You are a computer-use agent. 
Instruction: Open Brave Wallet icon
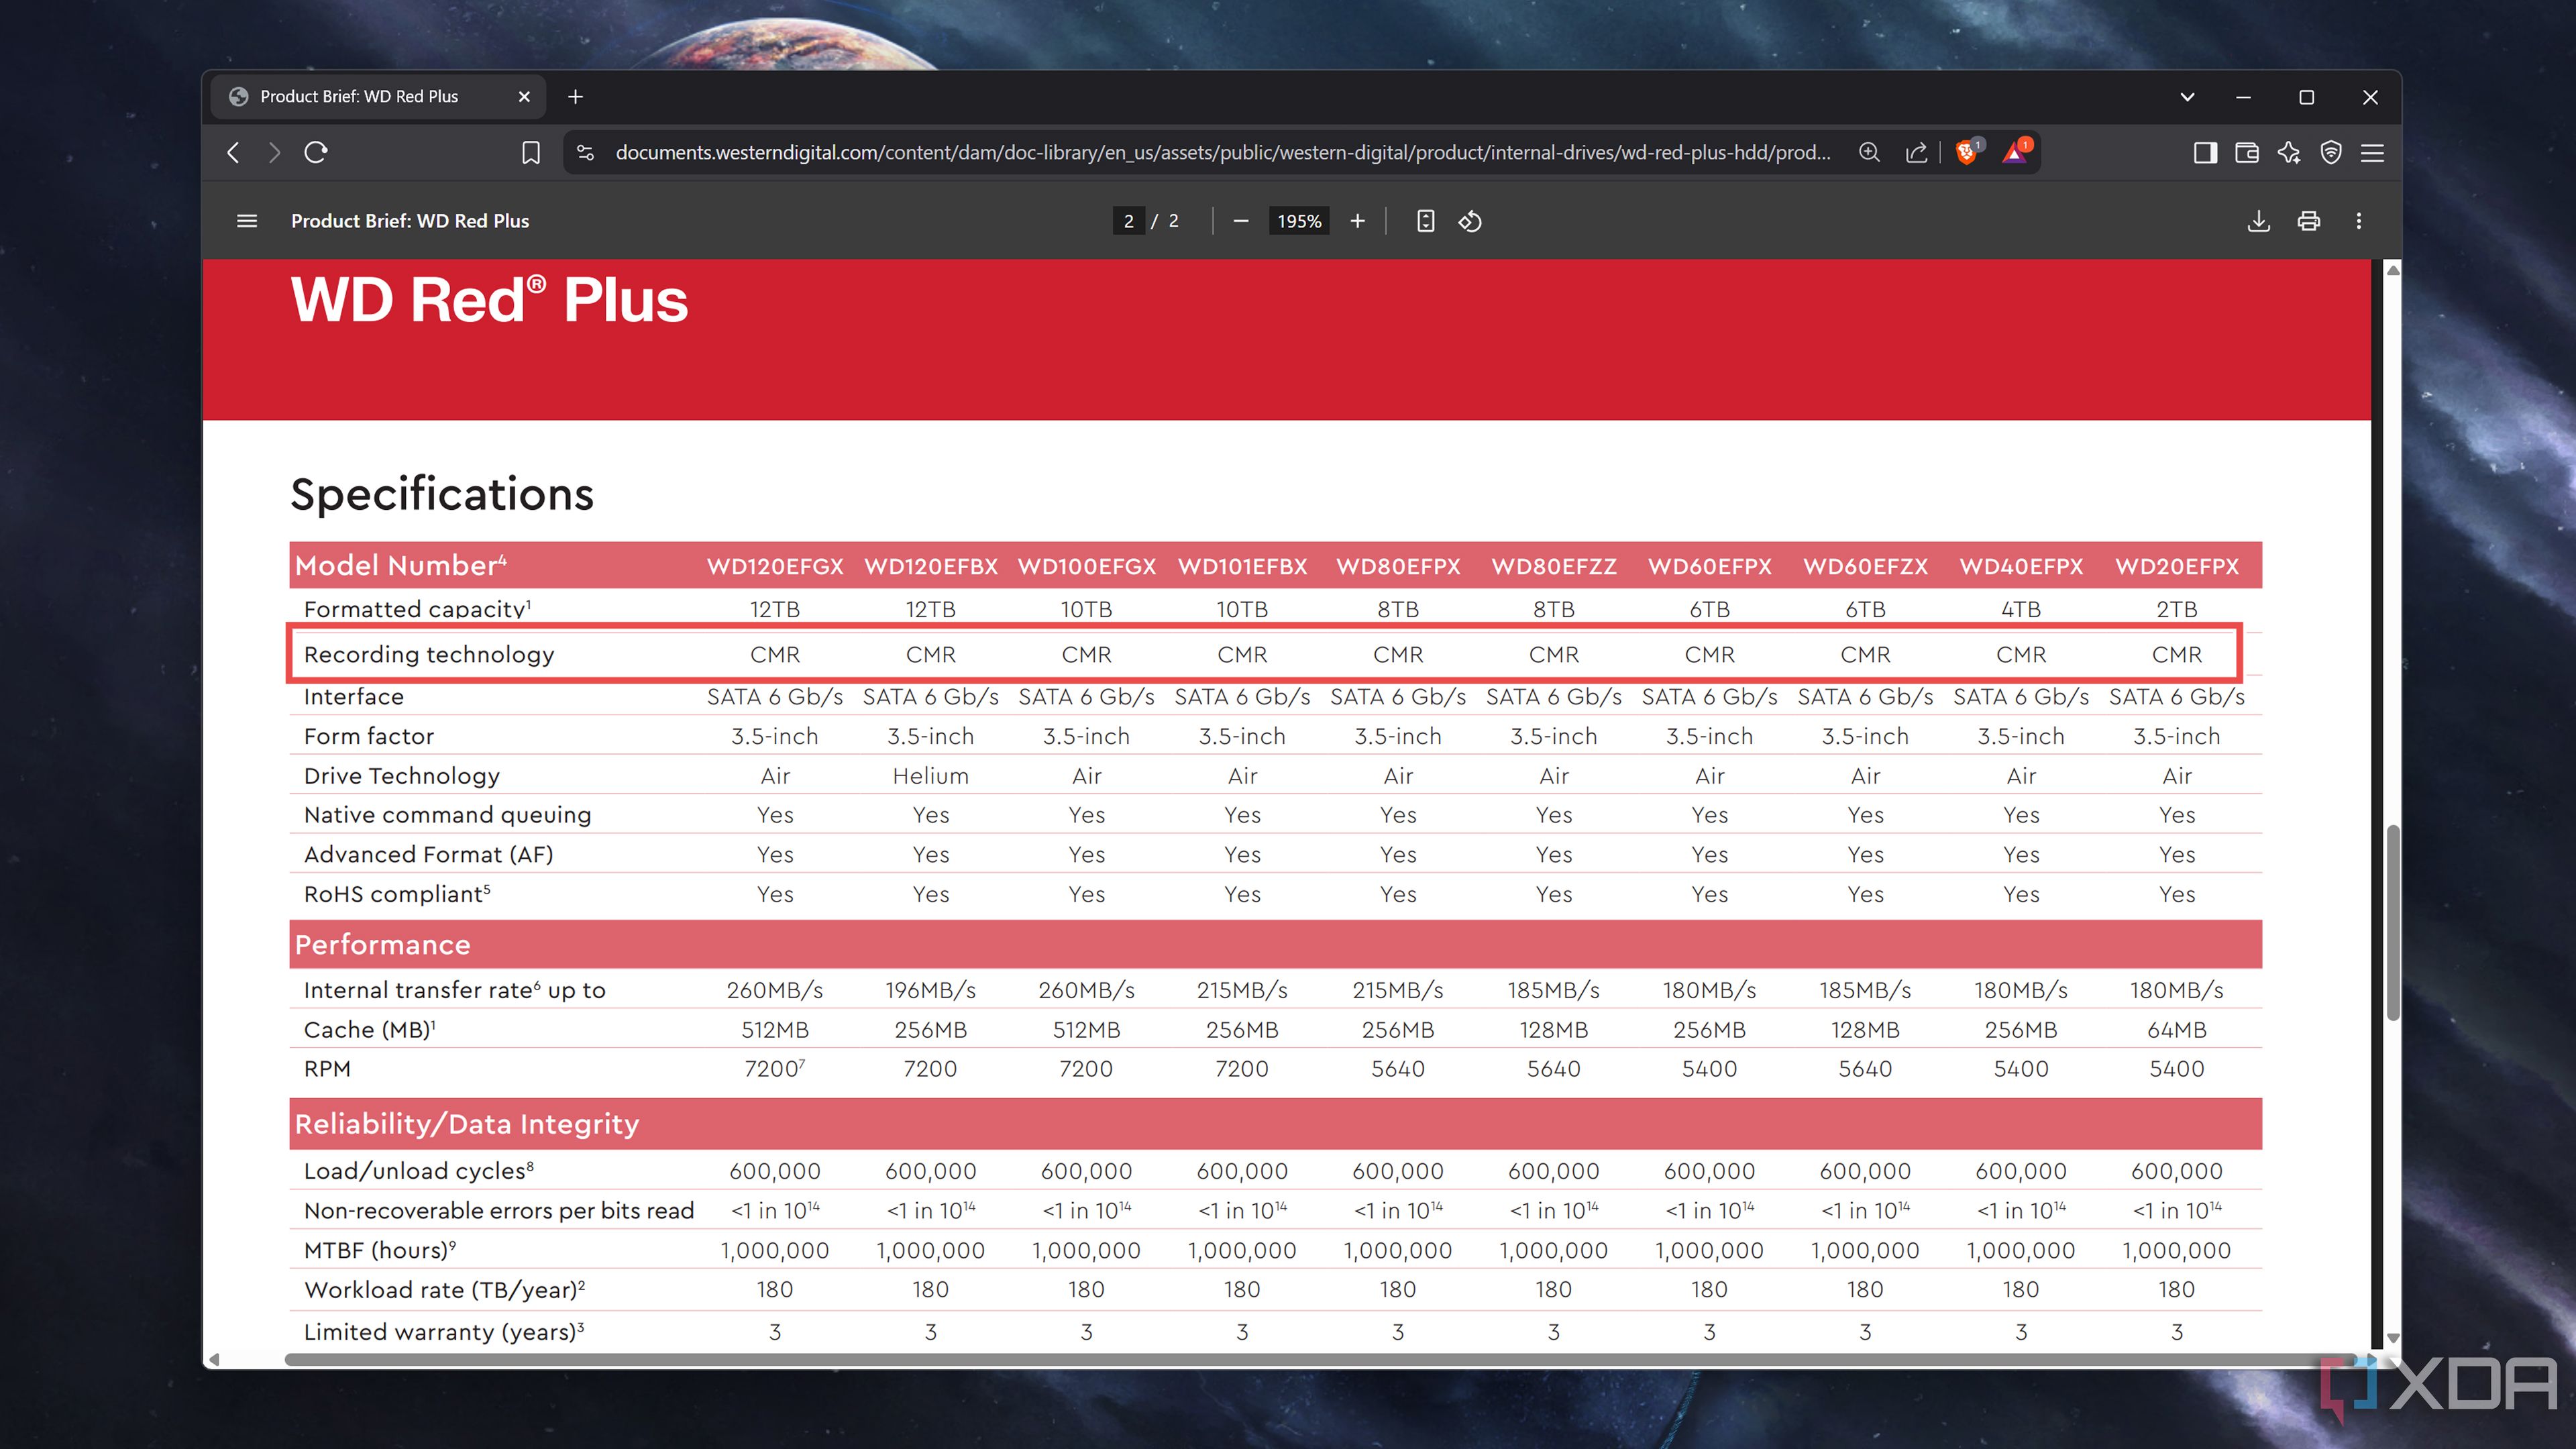(x=2247, y=152)
